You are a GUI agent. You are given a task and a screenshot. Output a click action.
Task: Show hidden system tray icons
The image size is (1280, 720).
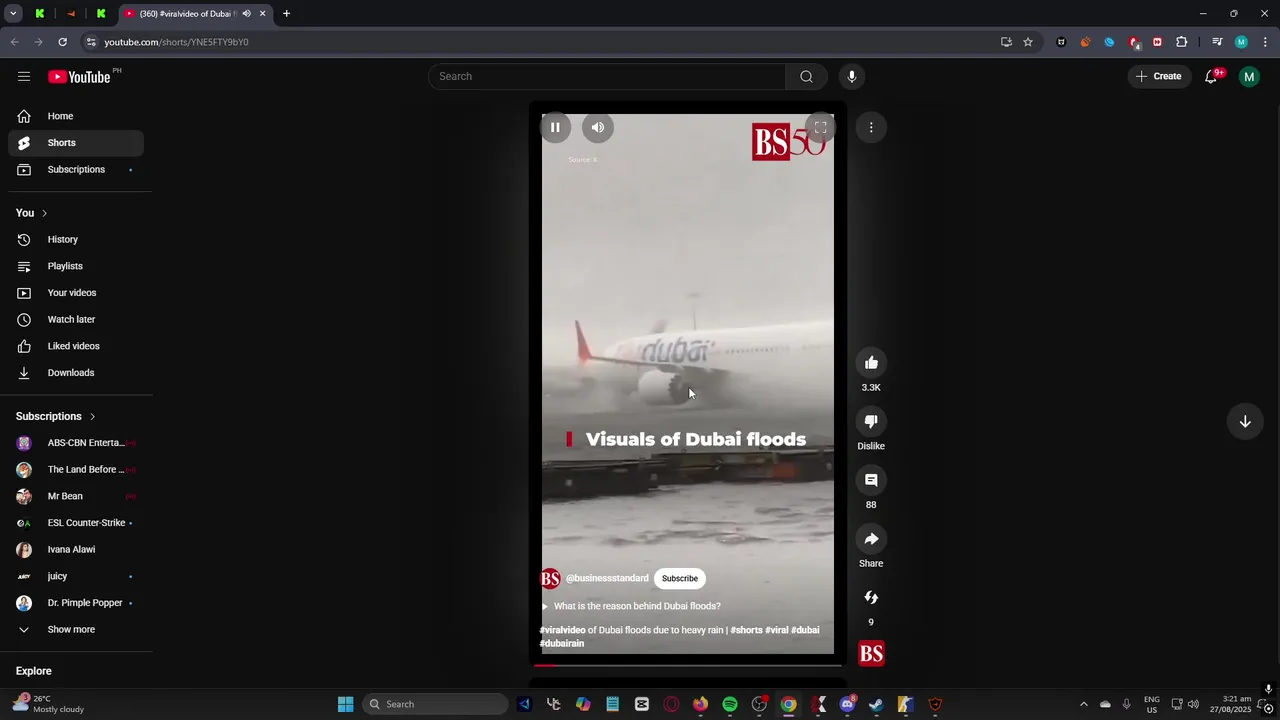(x=1083, y=704)
